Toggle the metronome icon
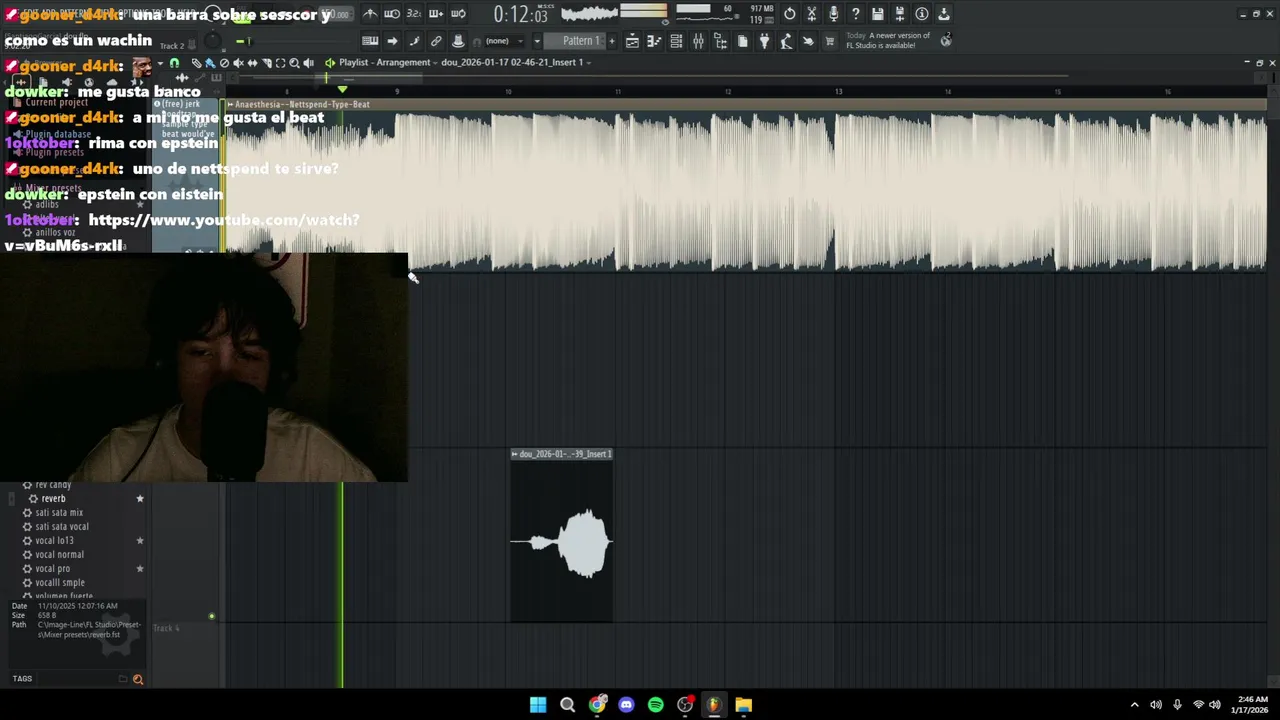1280x720 pixels. (x=370, y=14)
